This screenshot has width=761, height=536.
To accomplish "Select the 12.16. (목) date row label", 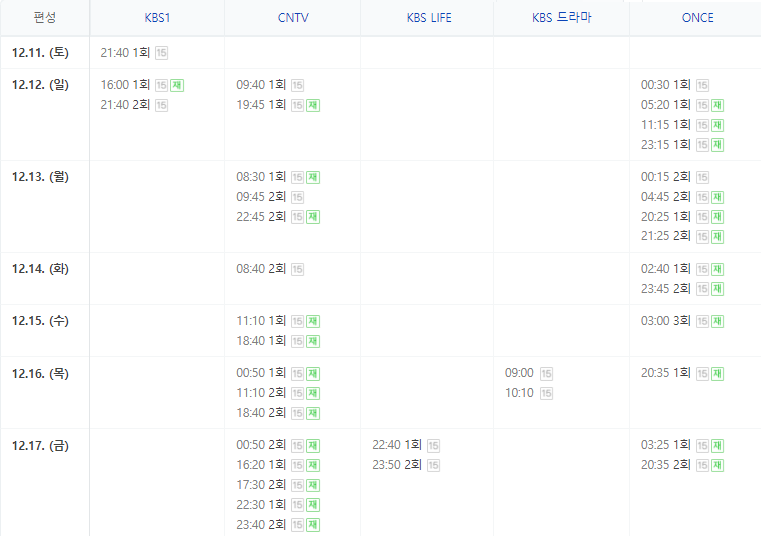I will pos(40,374).
